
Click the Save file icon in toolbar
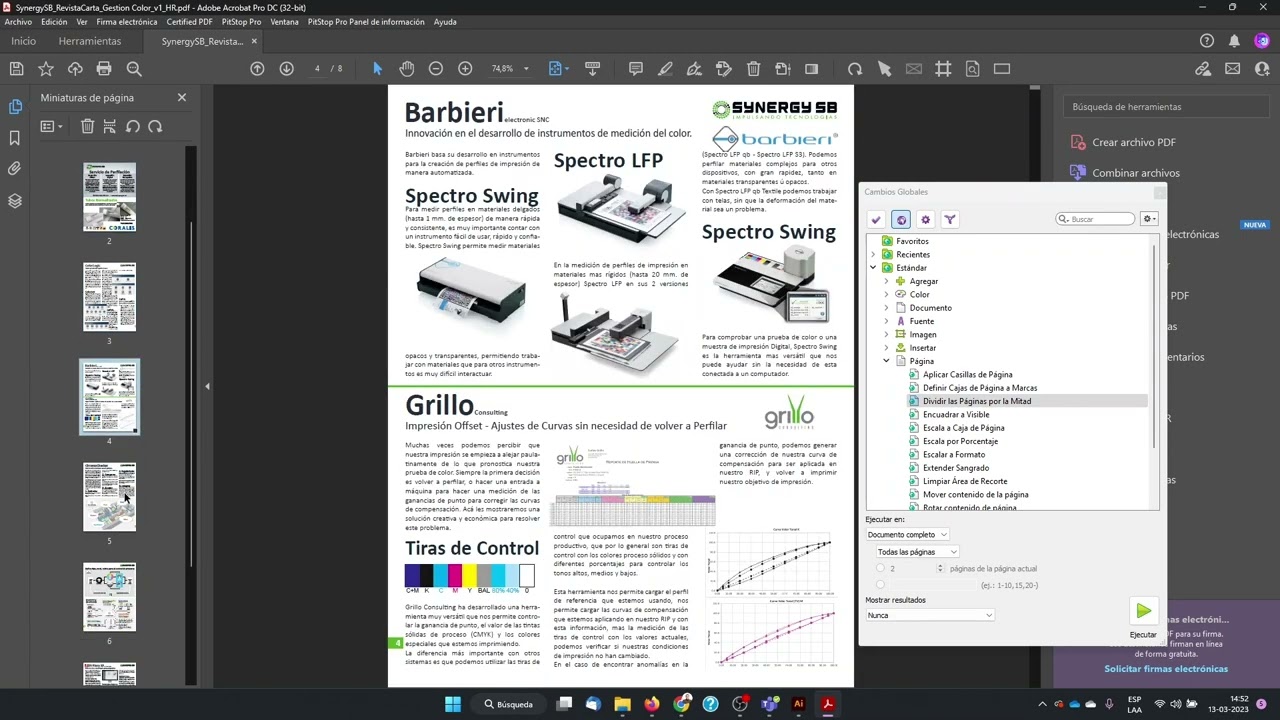[16, 69]
